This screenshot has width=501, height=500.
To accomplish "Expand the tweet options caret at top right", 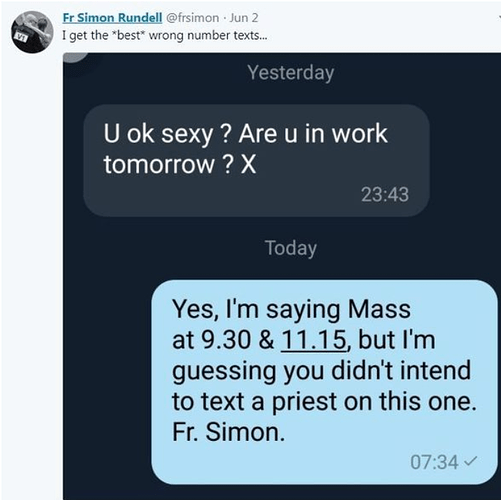I will click(499, 17).
